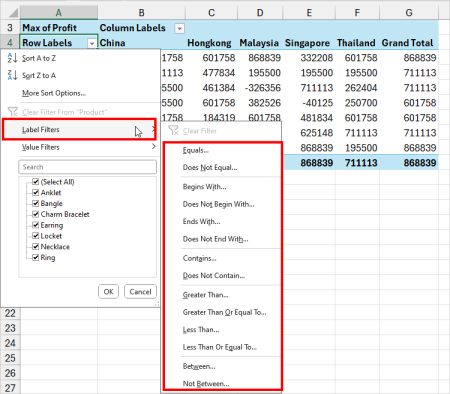This screenshot has height=394, width=450.
Task: Uncheck the Earring checkbox
Action: point(35,225)
